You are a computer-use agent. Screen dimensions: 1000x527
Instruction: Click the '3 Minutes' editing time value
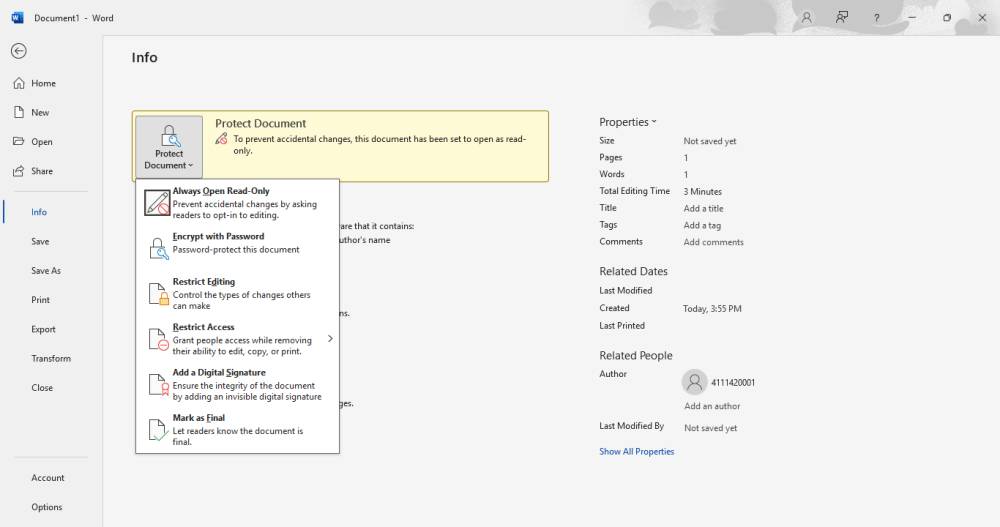(x=703, y=191)
